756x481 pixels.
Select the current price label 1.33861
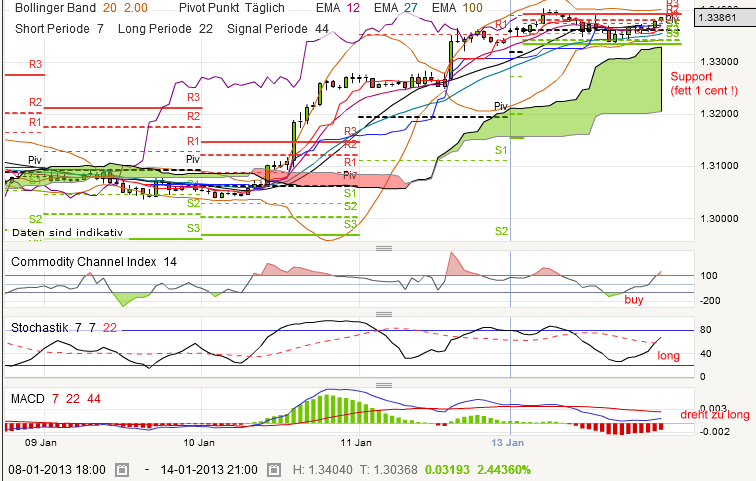pos(723,18)
